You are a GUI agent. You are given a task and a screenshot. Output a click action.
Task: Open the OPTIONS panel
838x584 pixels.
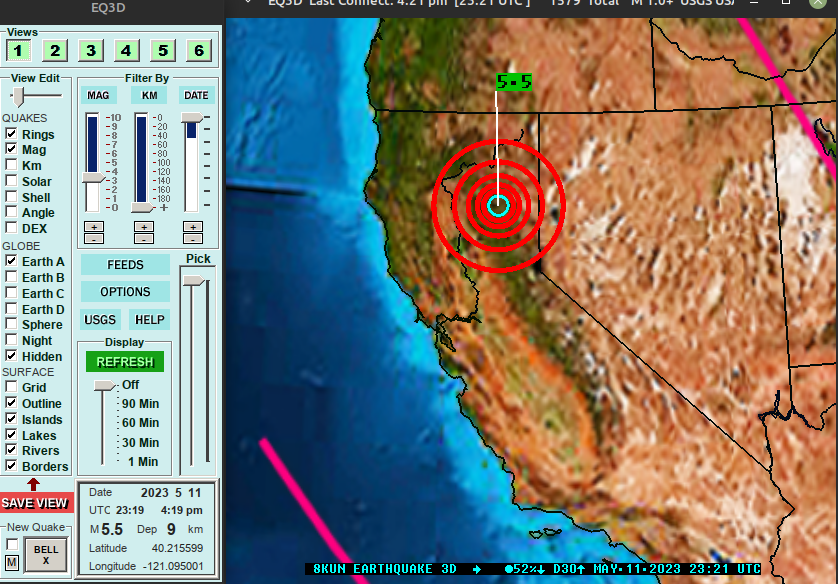click(125, 292)
